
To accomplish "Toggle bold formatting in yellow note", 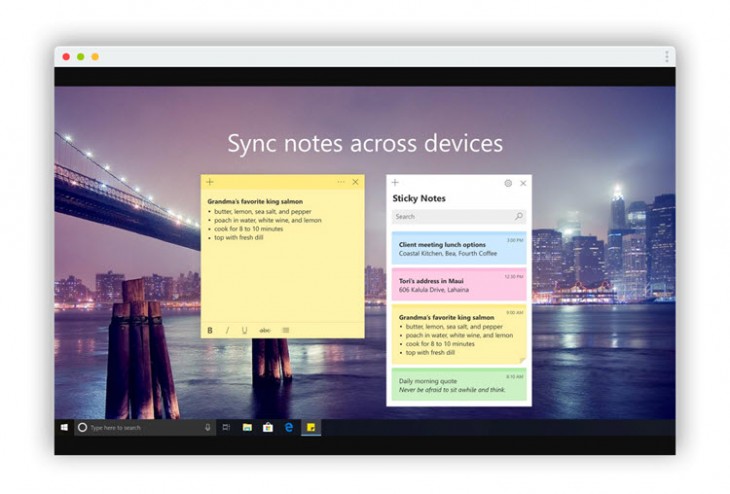I will point(210,330).
